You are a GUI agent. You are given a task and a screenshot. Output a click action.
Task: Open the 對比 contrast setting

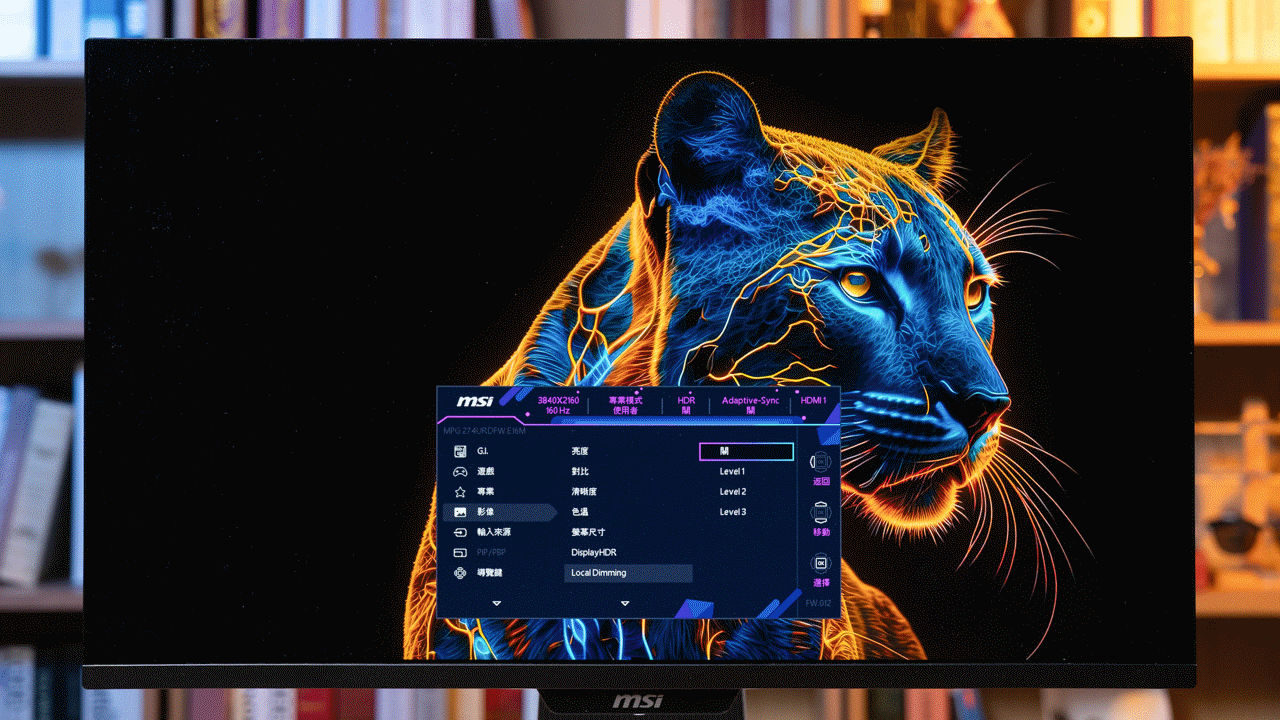tap(580, 471)
